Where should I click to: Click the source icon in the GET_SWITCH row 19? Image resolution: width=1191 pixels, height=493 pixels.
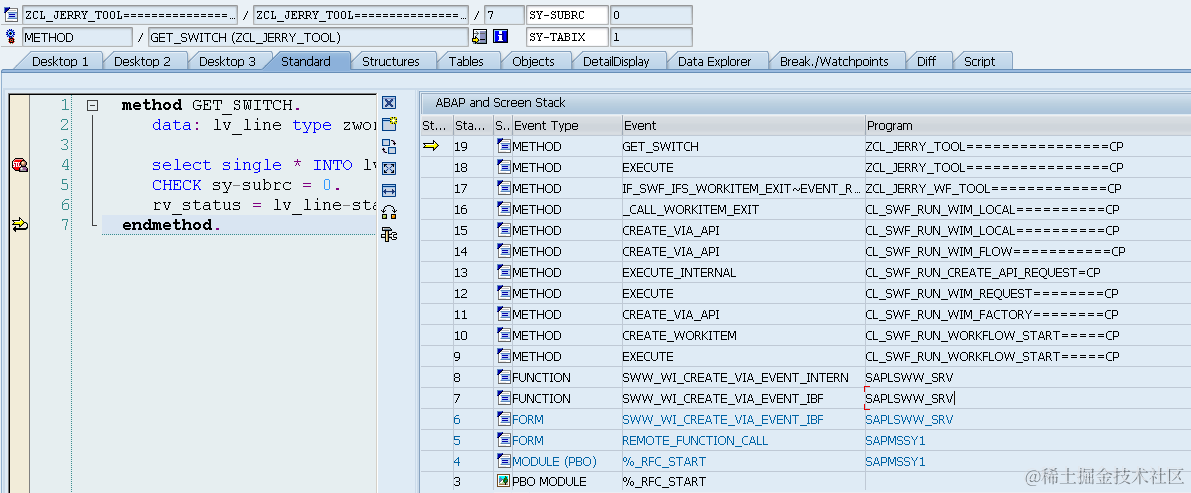[x=504, y=146]
